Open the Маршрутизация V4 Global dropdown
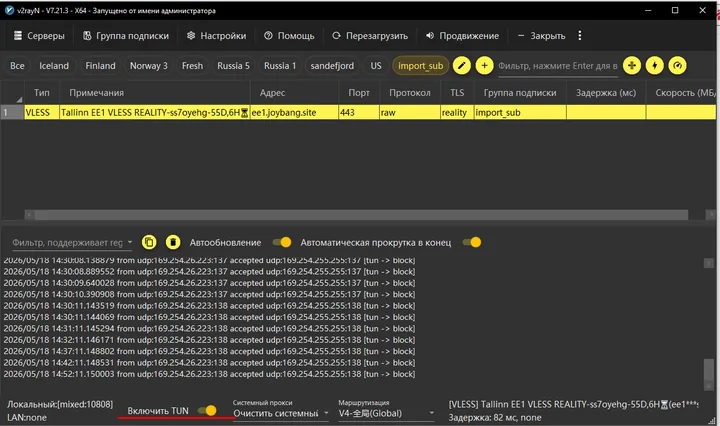The image size is (720, 426). [386, 413]
